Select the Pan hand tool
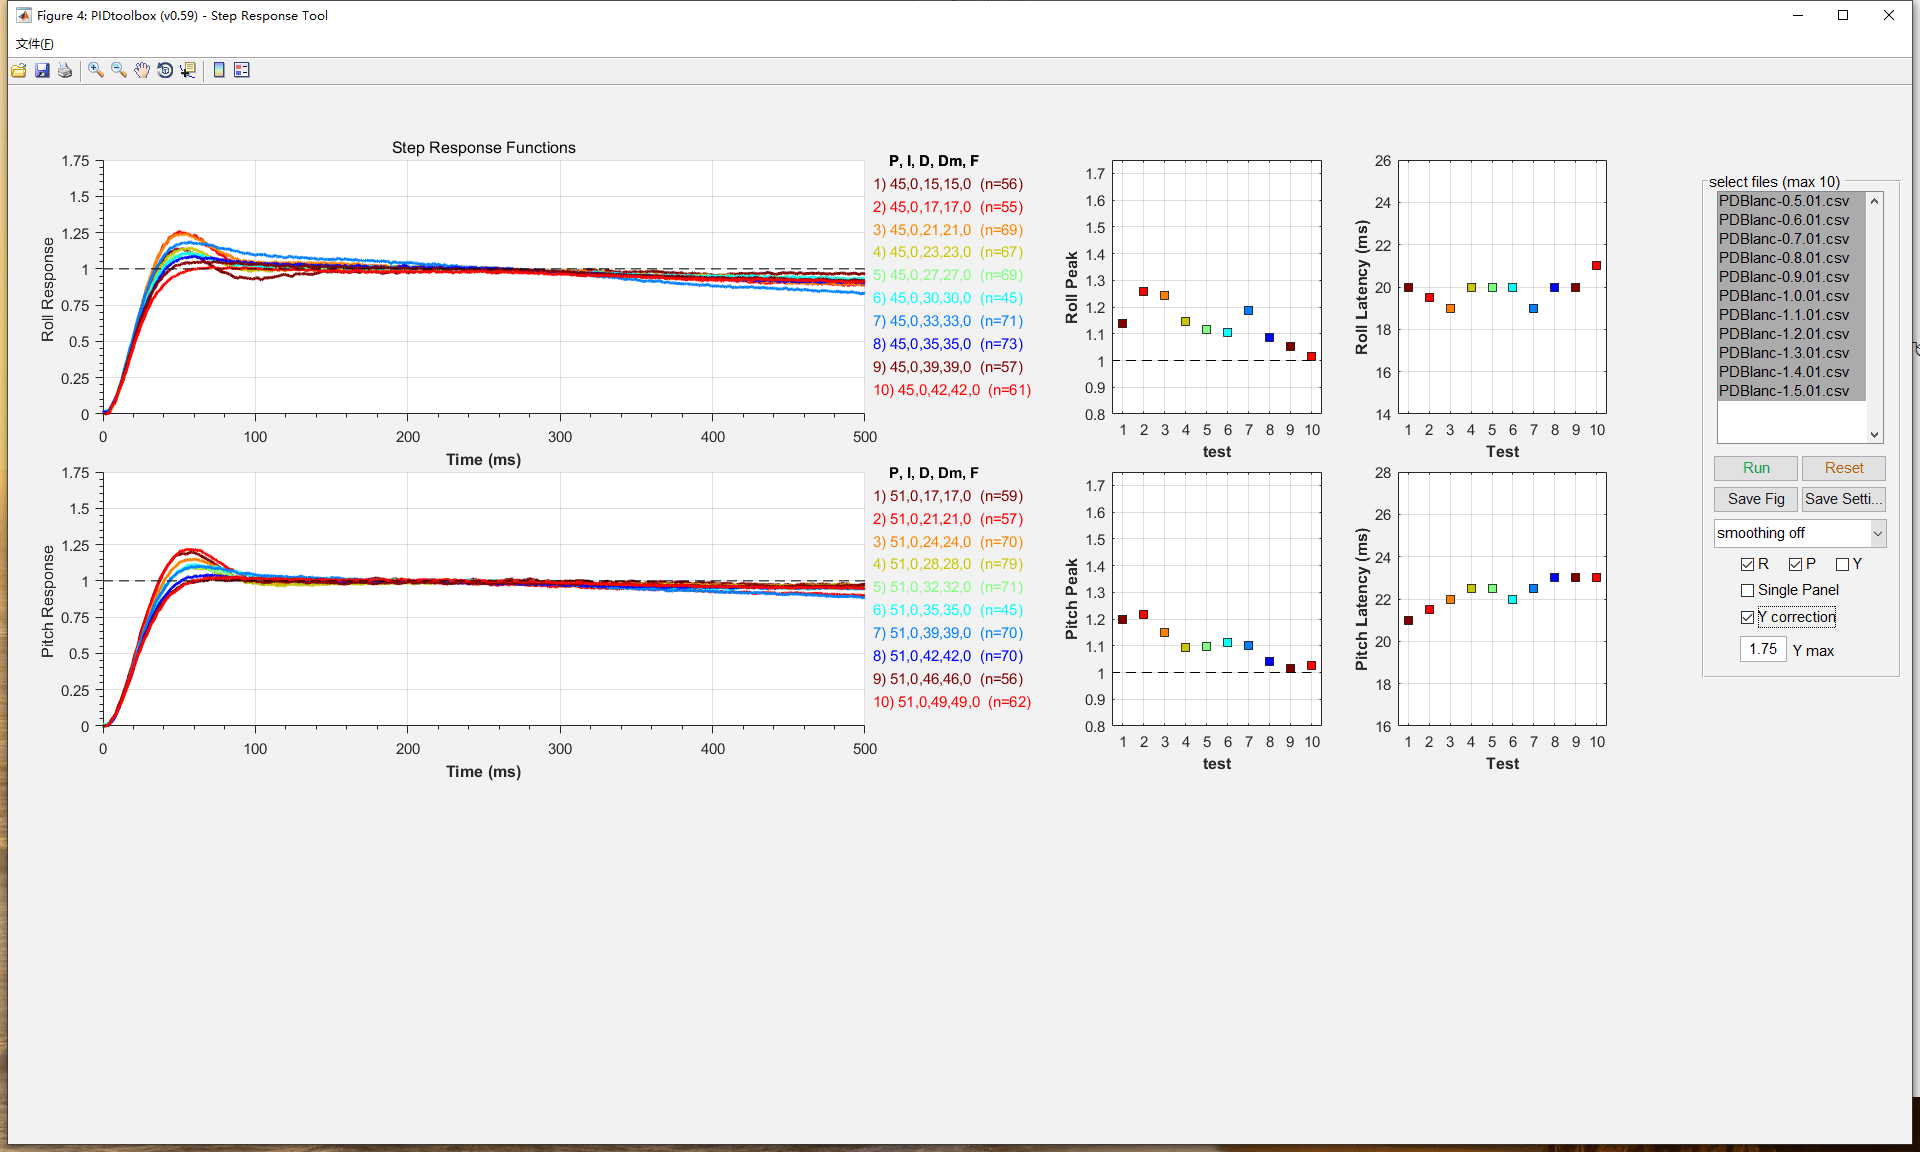Screen dimensions: 1920x1152 [x=142, y=70]
